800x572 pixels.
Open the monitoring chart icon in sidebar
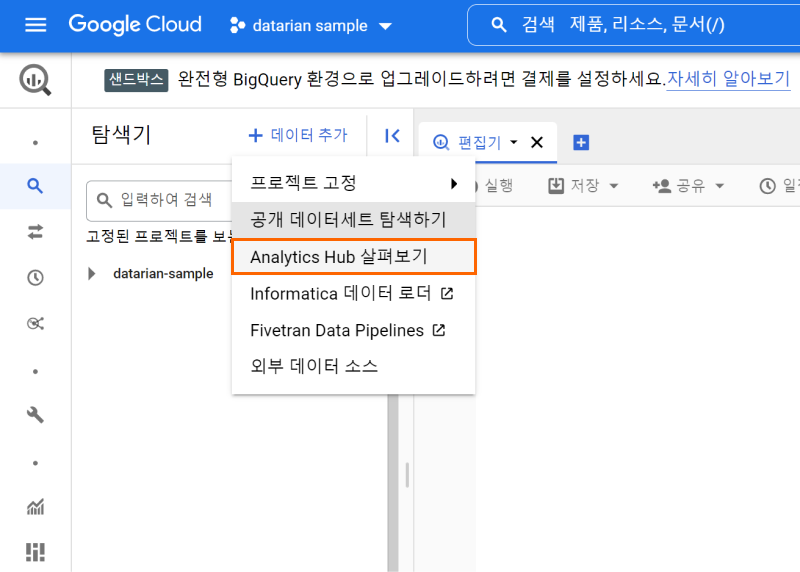(35, 507)
